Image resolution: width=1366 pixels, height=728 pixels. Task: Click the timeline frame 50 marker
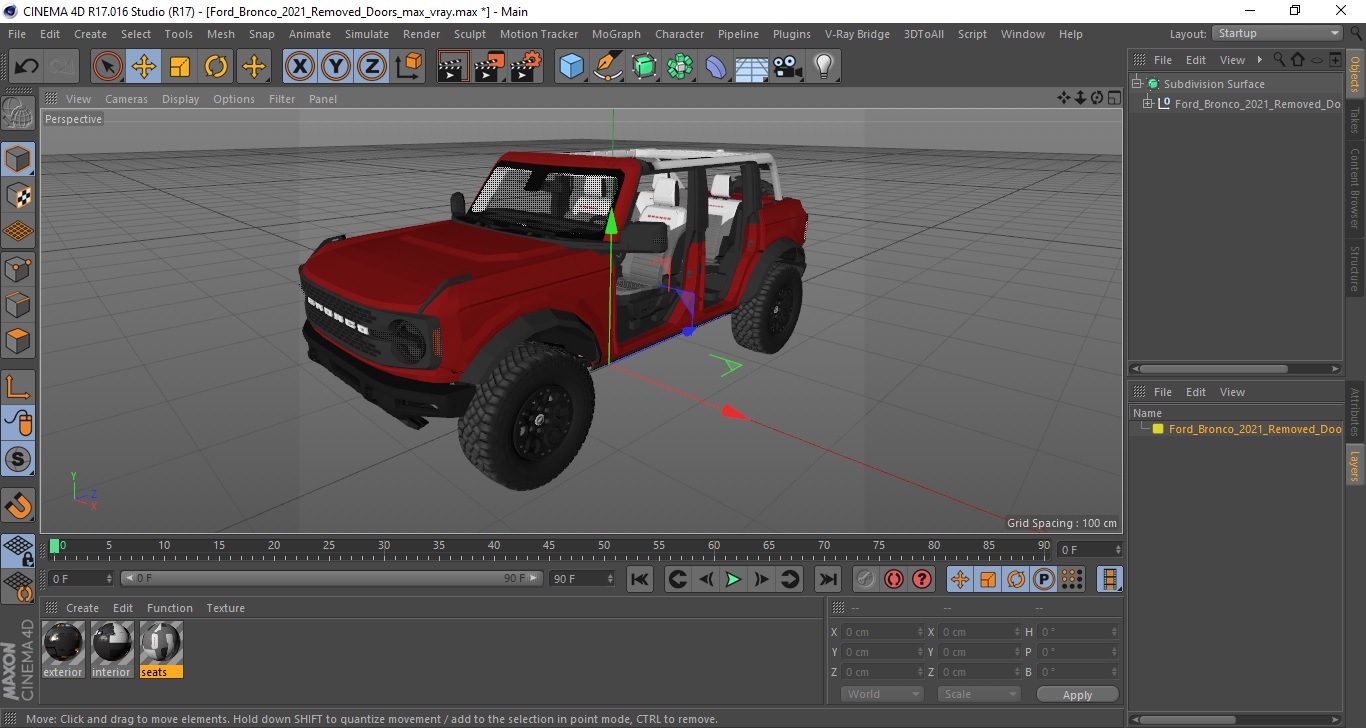605,547
